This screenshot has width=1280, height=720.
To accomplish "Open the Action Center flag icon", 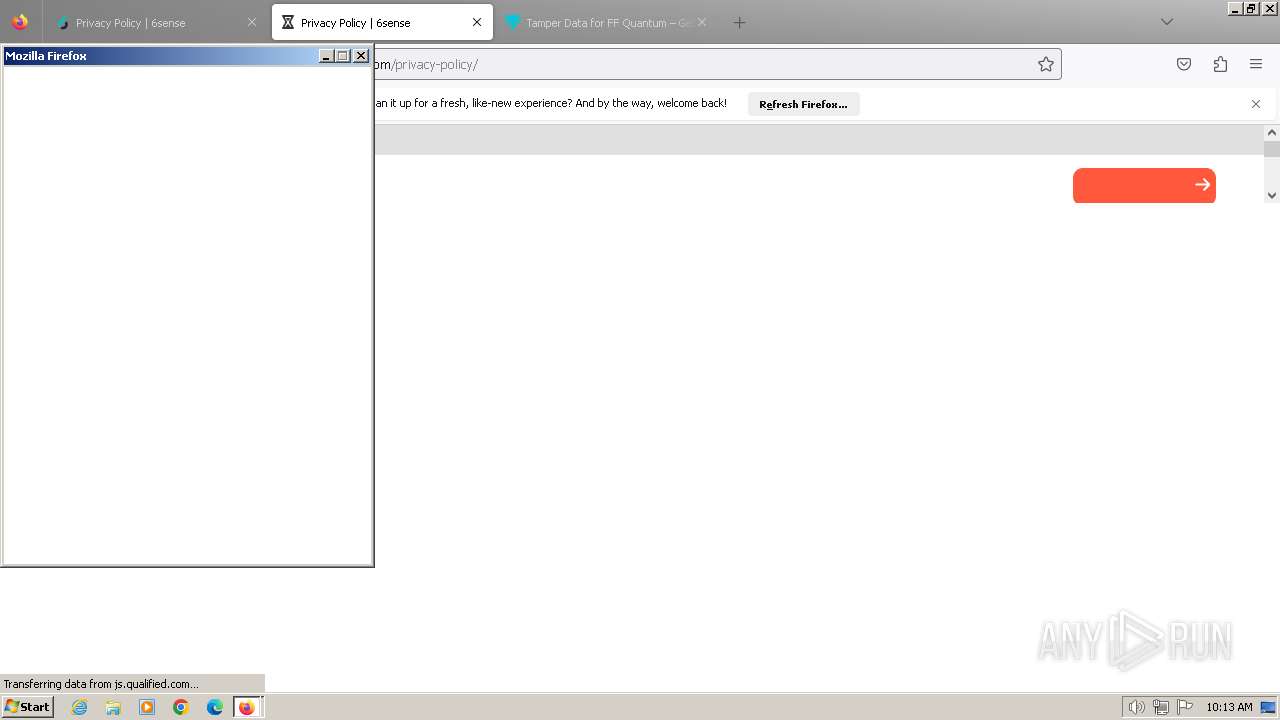I will click(x=1185, y=707).
